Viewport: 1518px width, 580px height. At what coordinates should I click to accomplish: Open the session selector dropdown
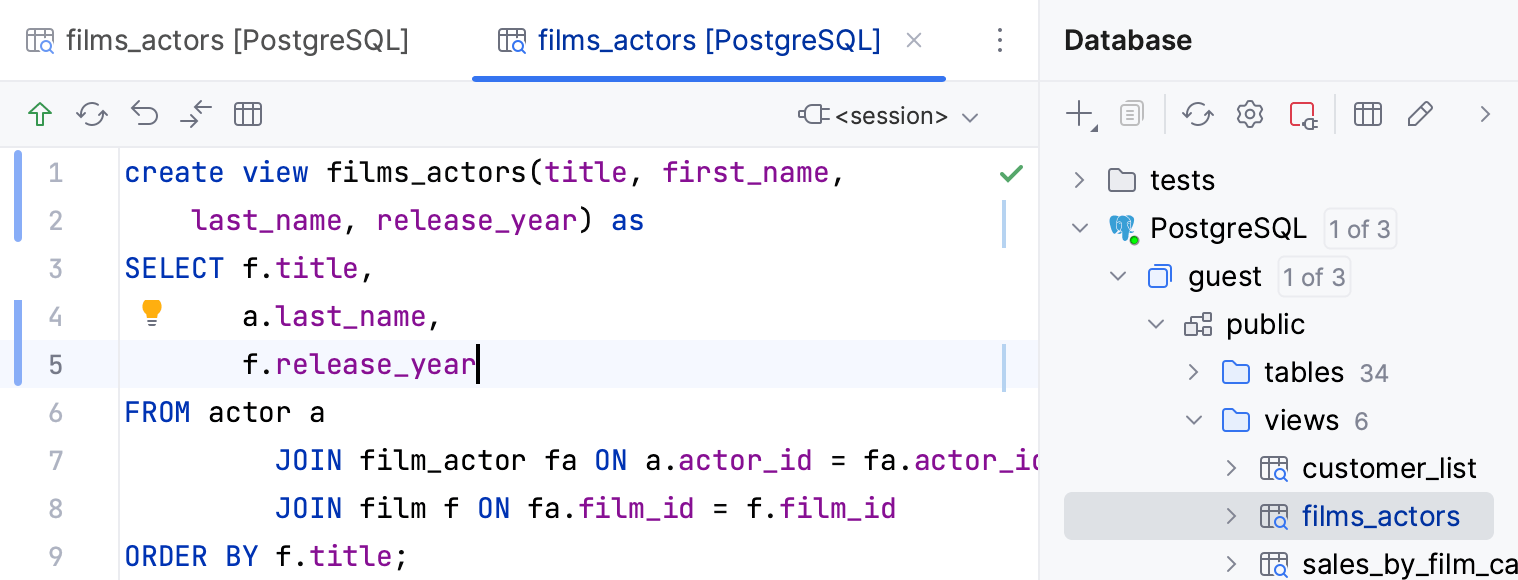point(890,116)
